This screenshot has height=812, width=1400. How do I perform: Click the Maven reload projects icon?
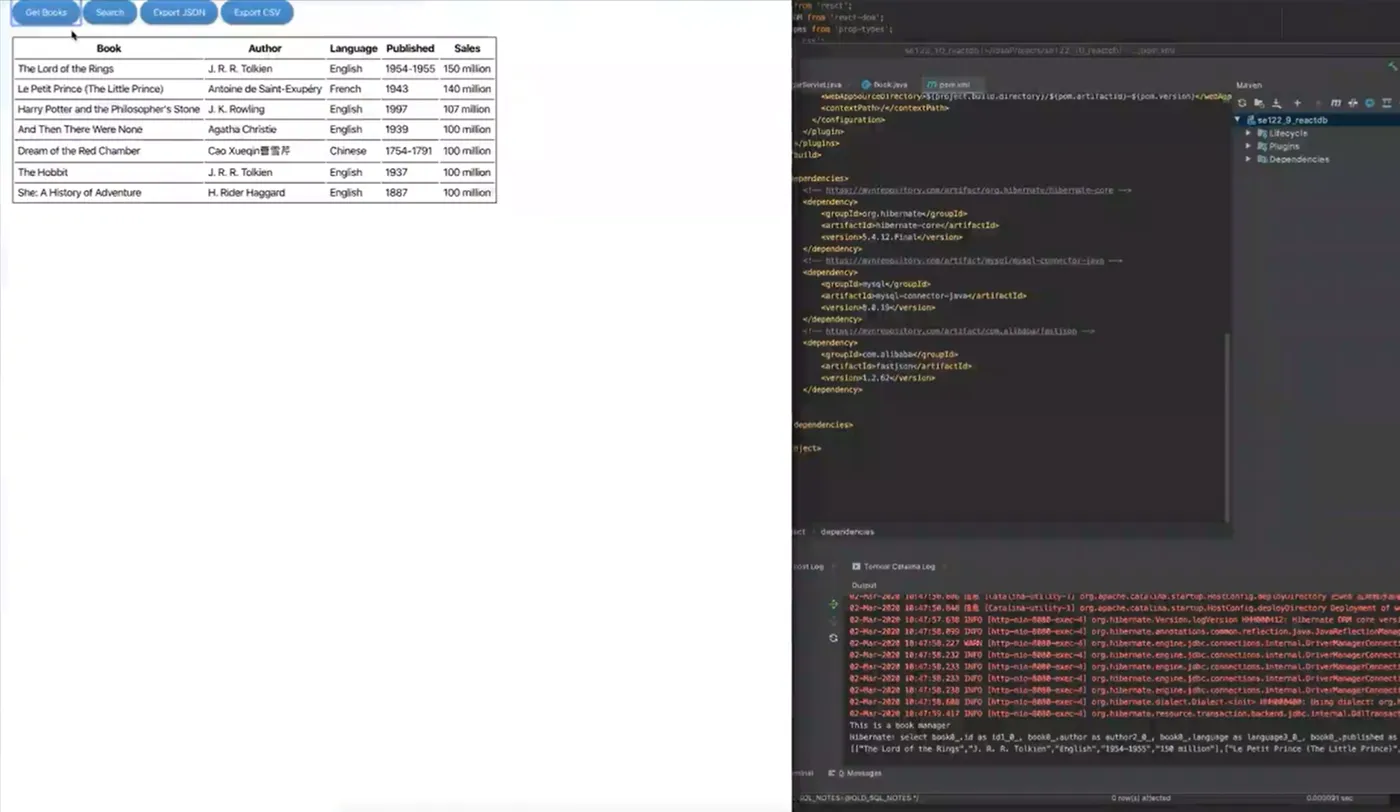point(1242,103)
